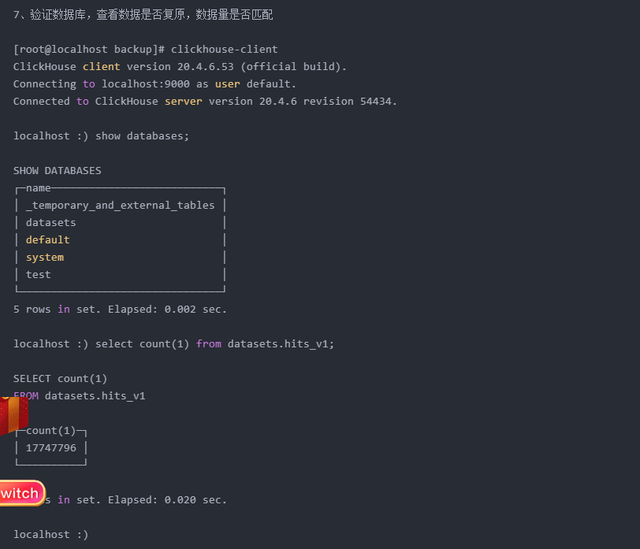Viewport: 640px width, 549px height.
Task: Select the _temporary_and_external_tables row
Action: coord(120,205)
